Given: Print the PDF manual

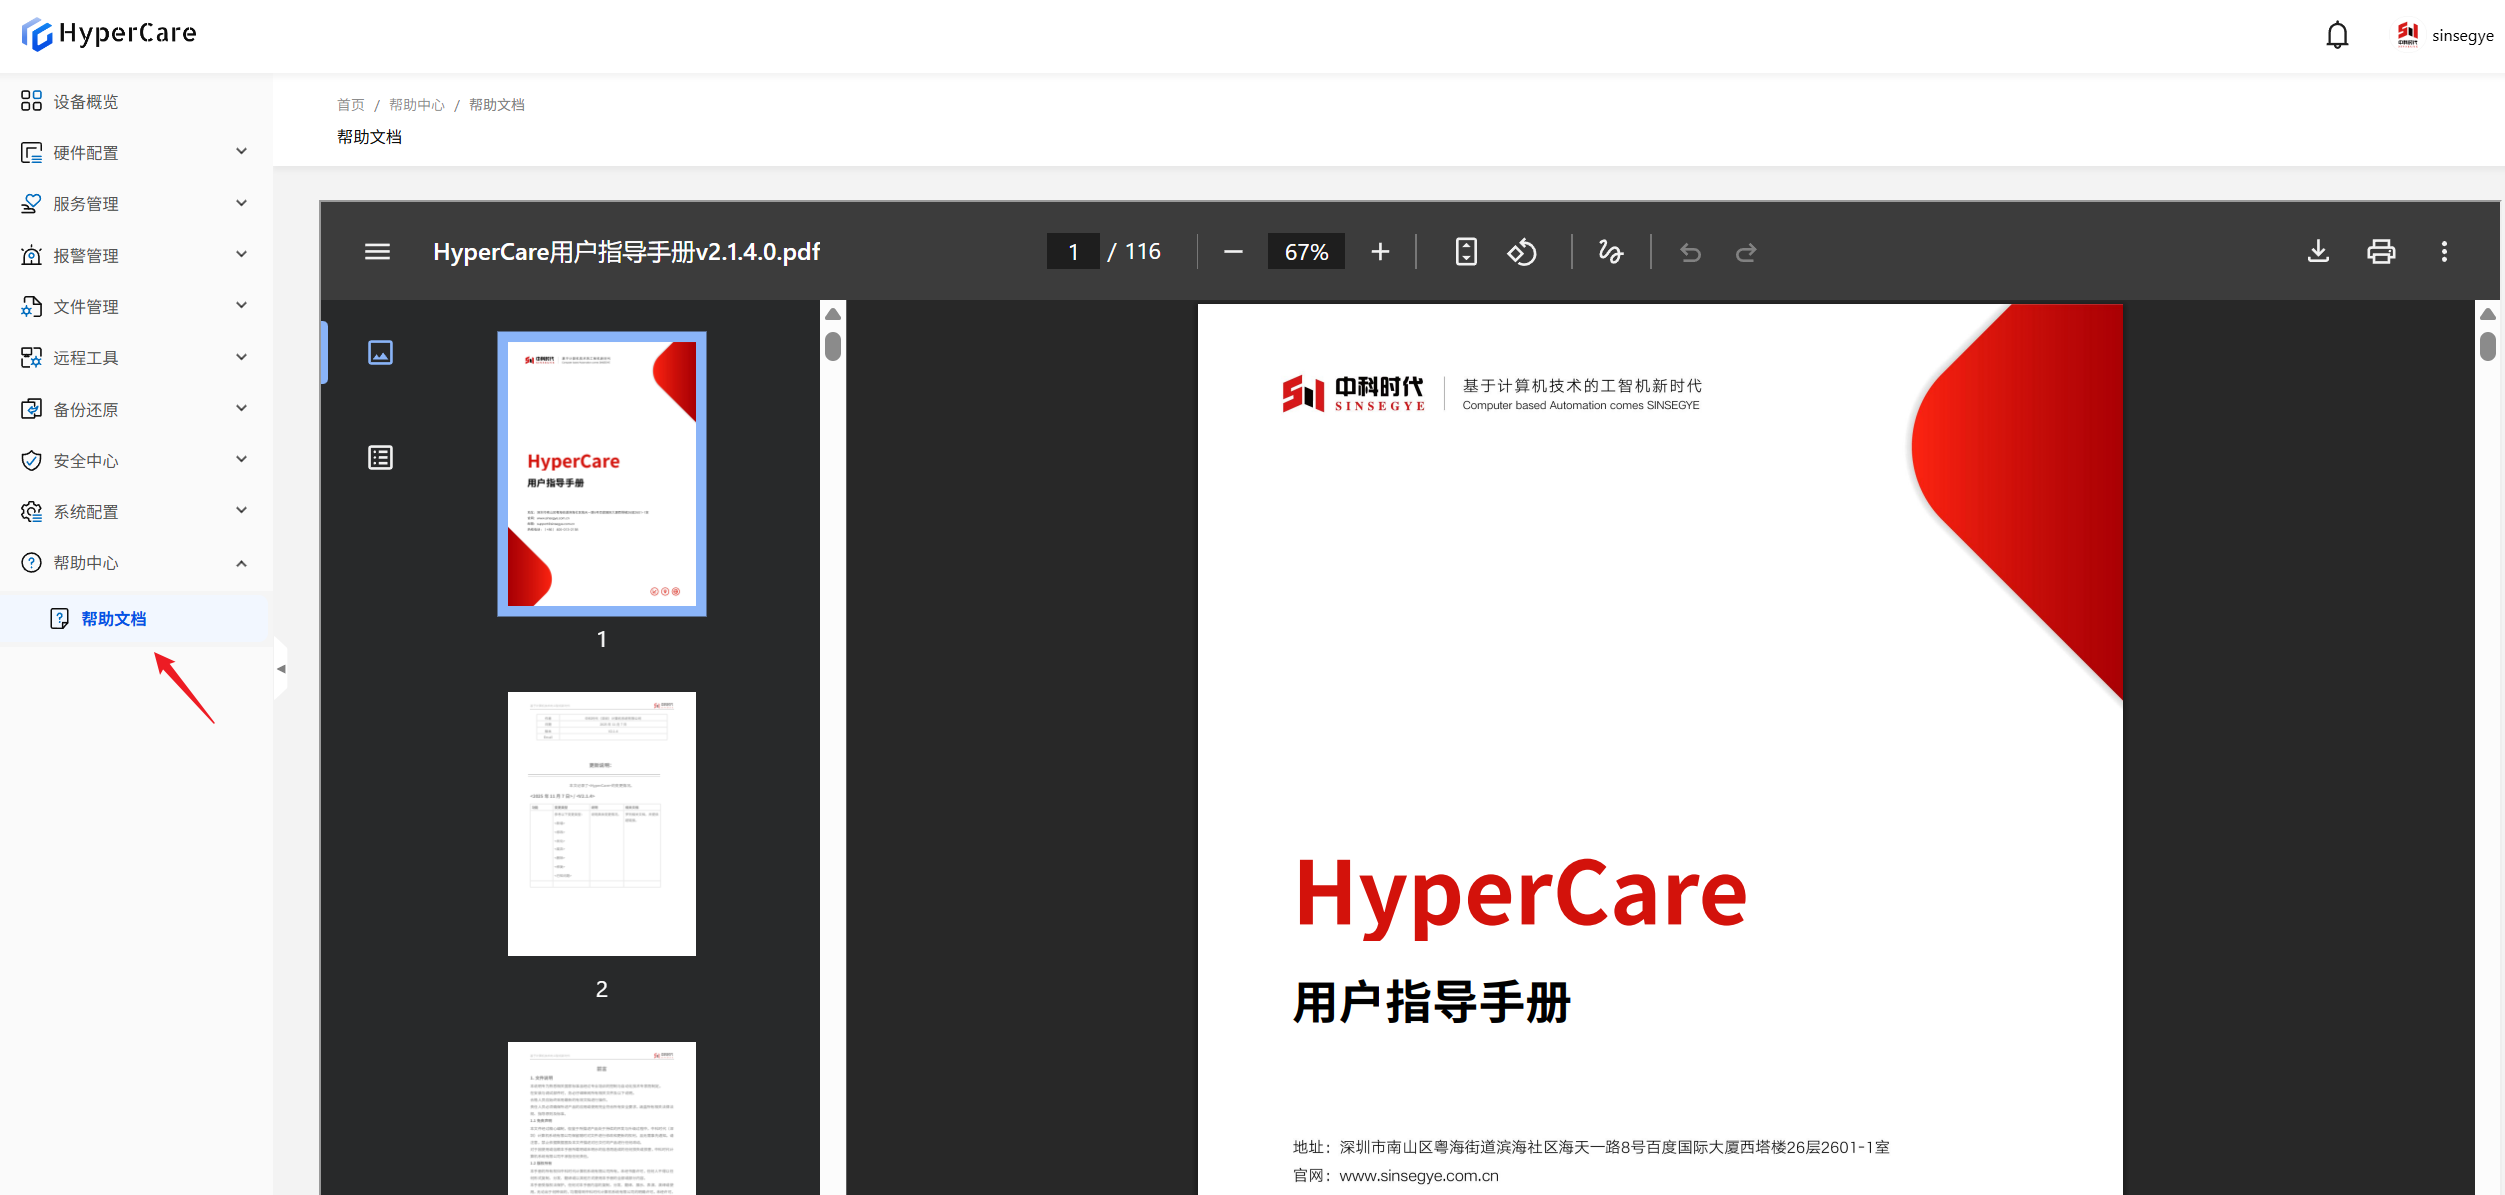Looking at the screenshot, I should [x=2381, y=252].
